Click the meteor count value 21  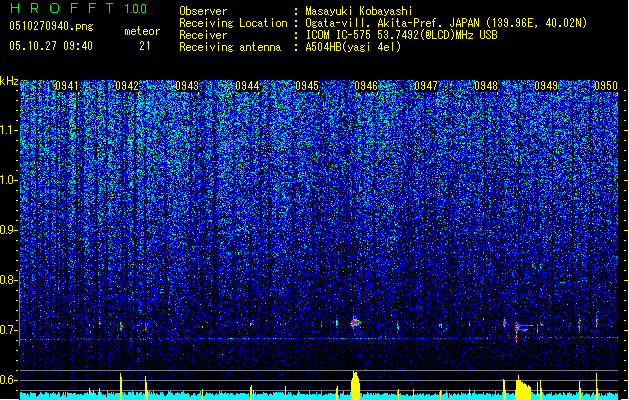pyautogui.click(x=145, y=46)
